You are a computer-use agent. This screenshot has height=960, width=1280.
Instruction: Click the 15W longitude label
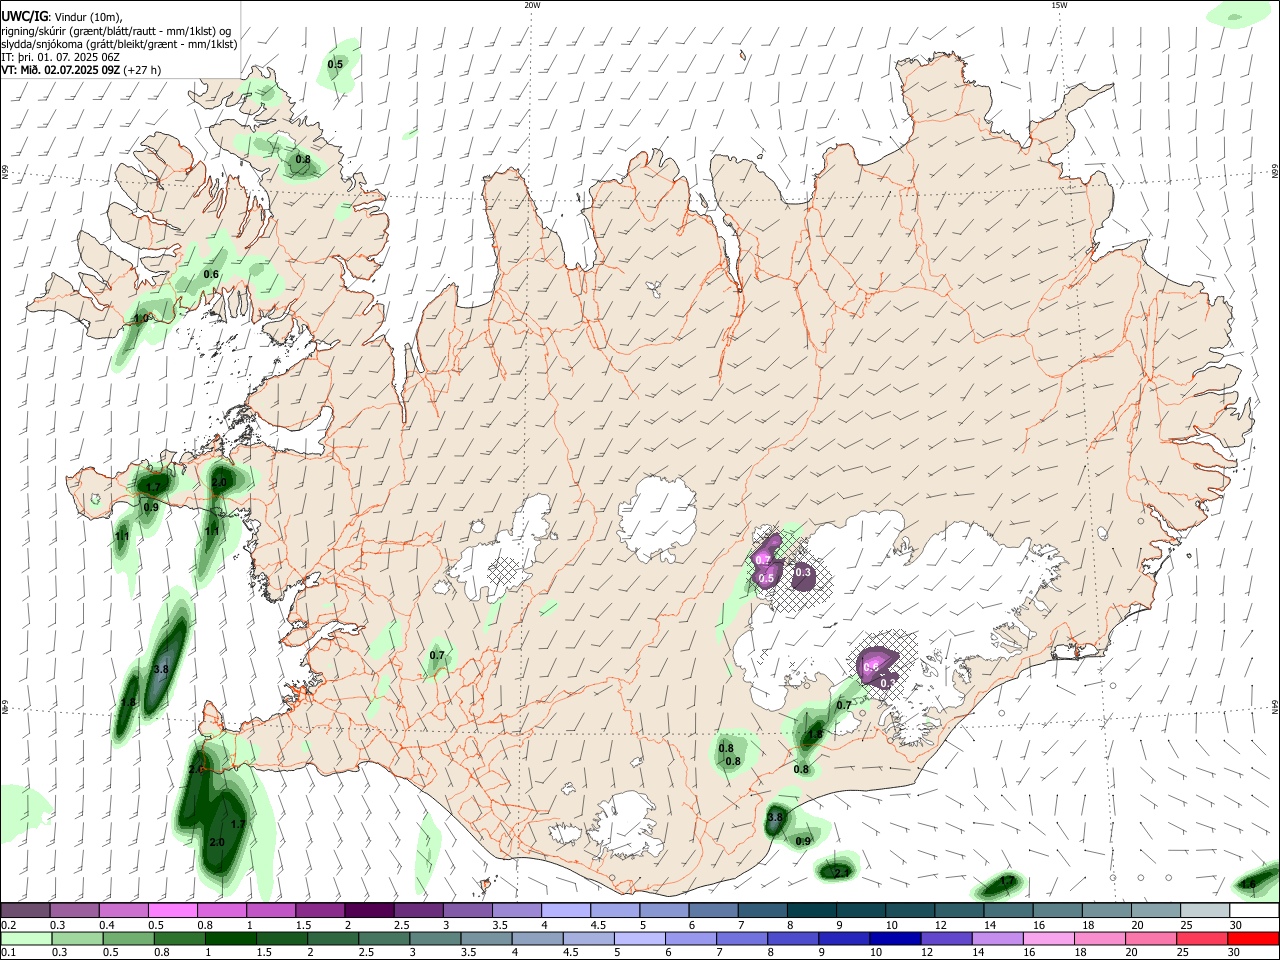coord(1059,5)
